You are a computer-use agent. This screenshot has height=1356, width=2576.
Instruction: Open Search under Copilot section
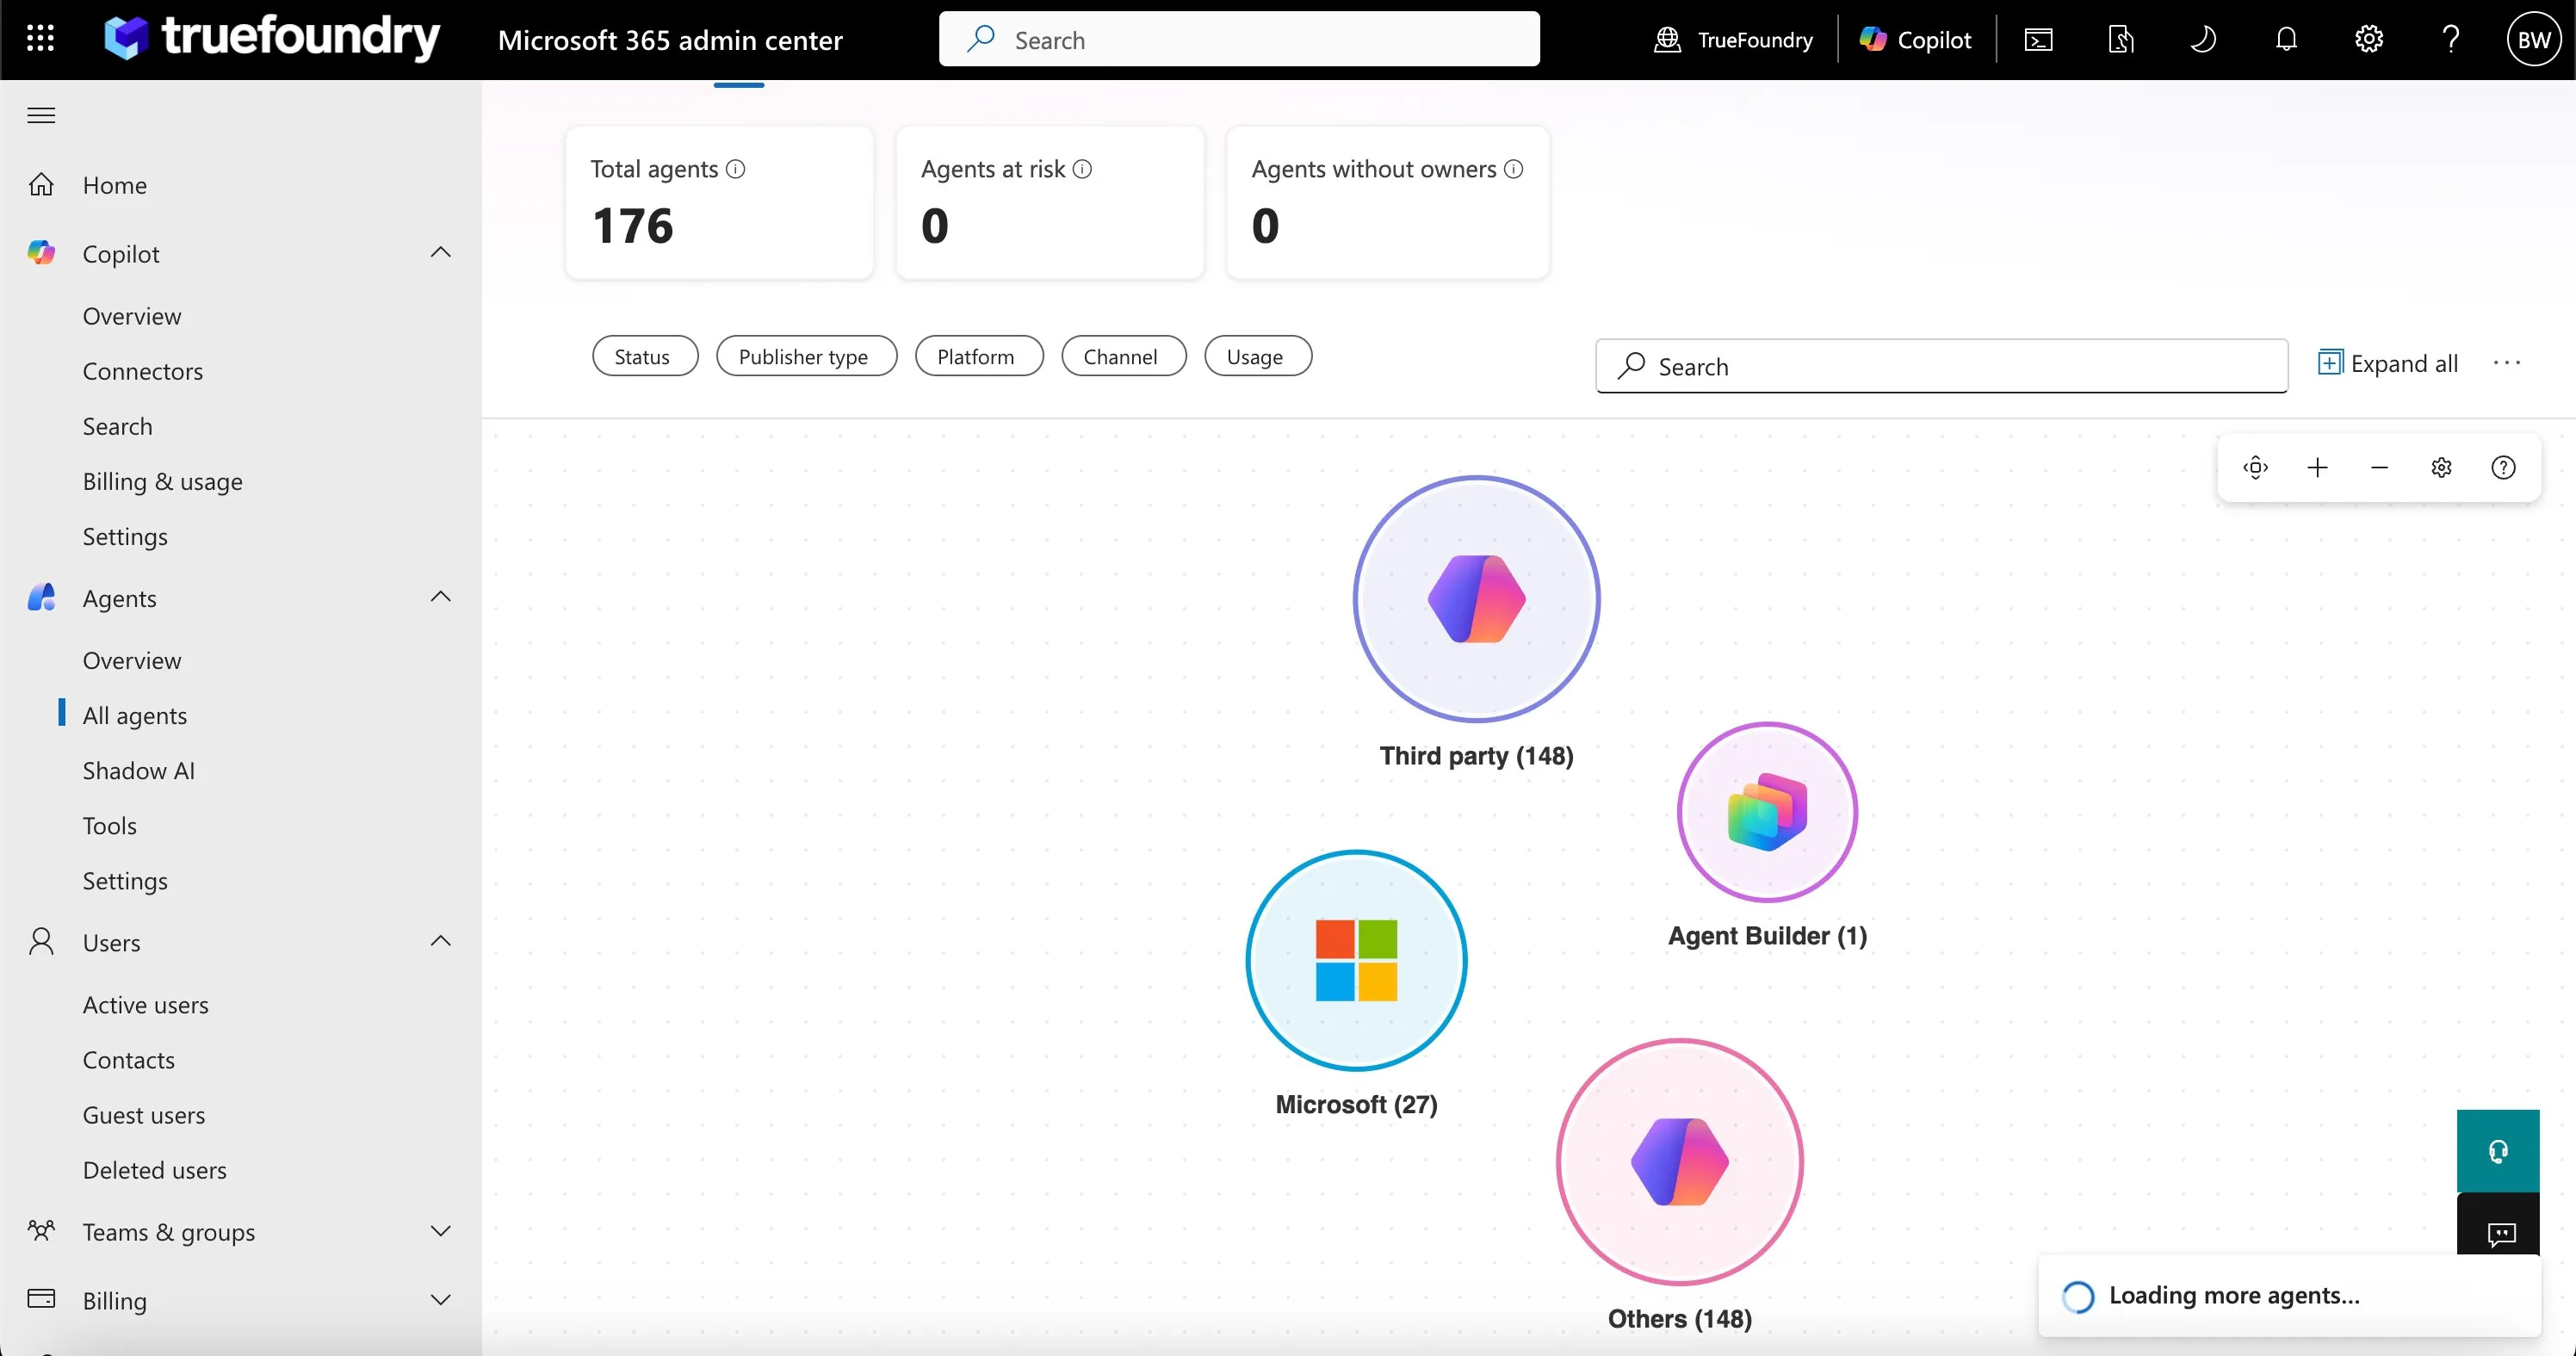pos(118,426)
